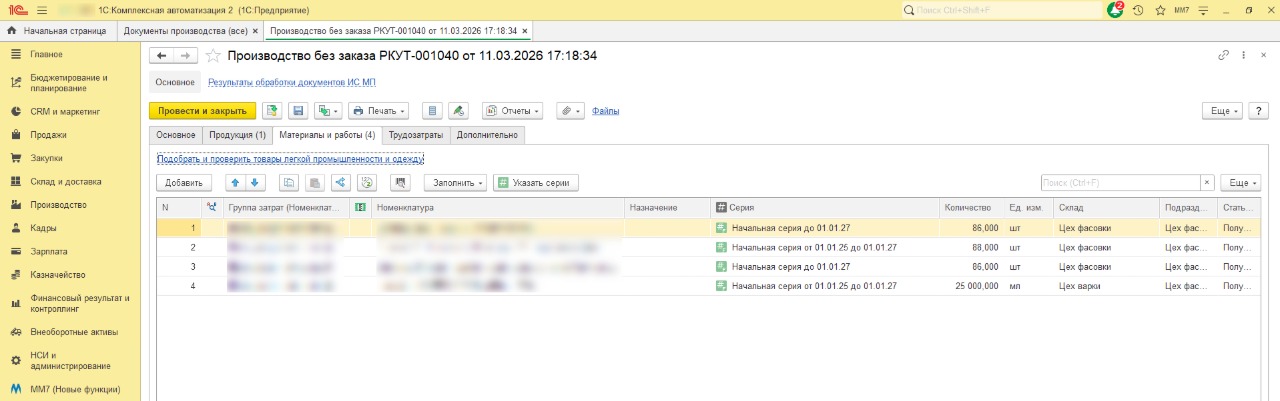Screen dimensions: 1280x401
Task: Move row down with the blue down arrow
Action: point(254,183)
